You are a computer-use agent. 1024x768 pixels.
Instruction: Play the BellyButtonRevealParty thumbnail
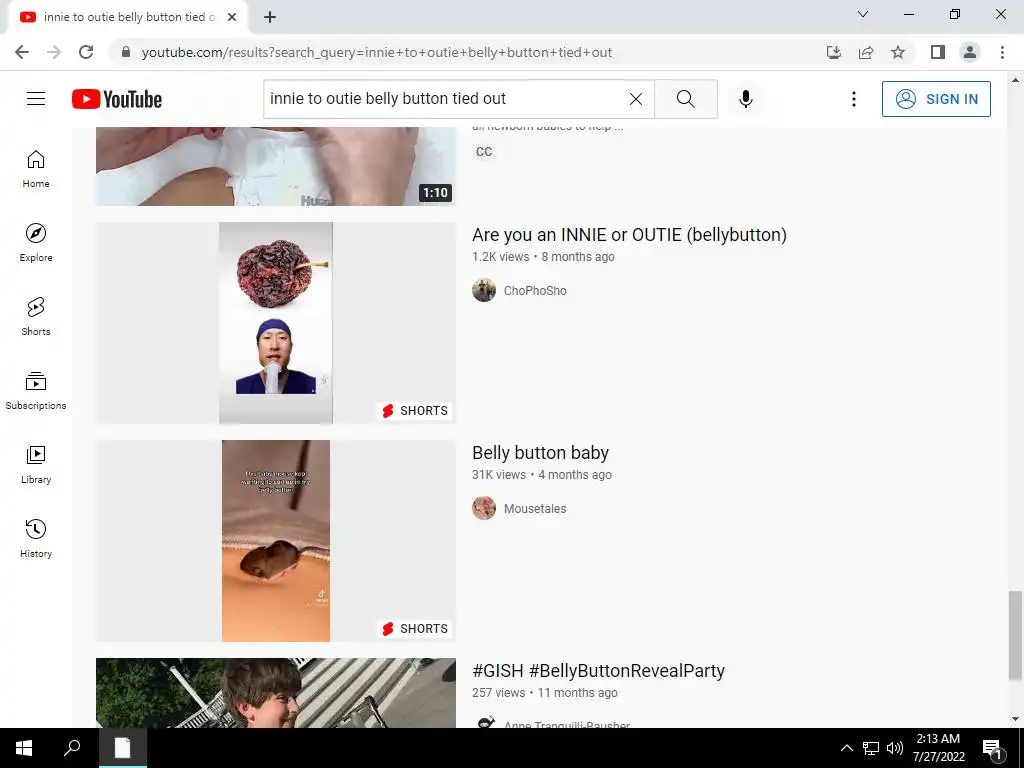coord(276,693)
